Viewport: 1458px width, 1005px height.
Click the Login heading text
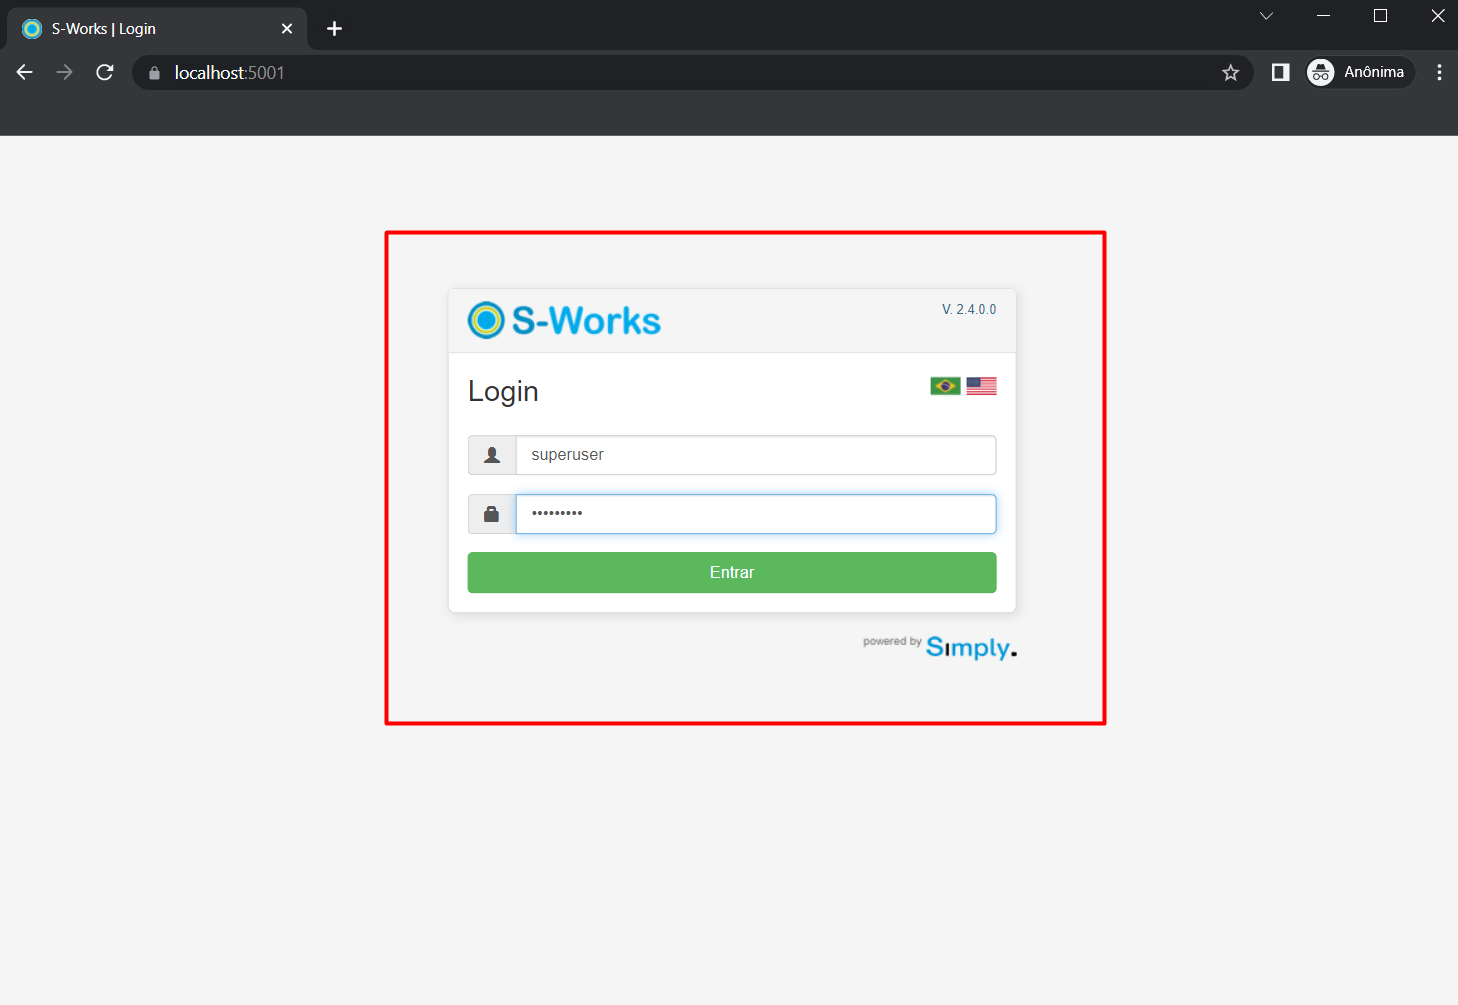click(x=503, y=391)
